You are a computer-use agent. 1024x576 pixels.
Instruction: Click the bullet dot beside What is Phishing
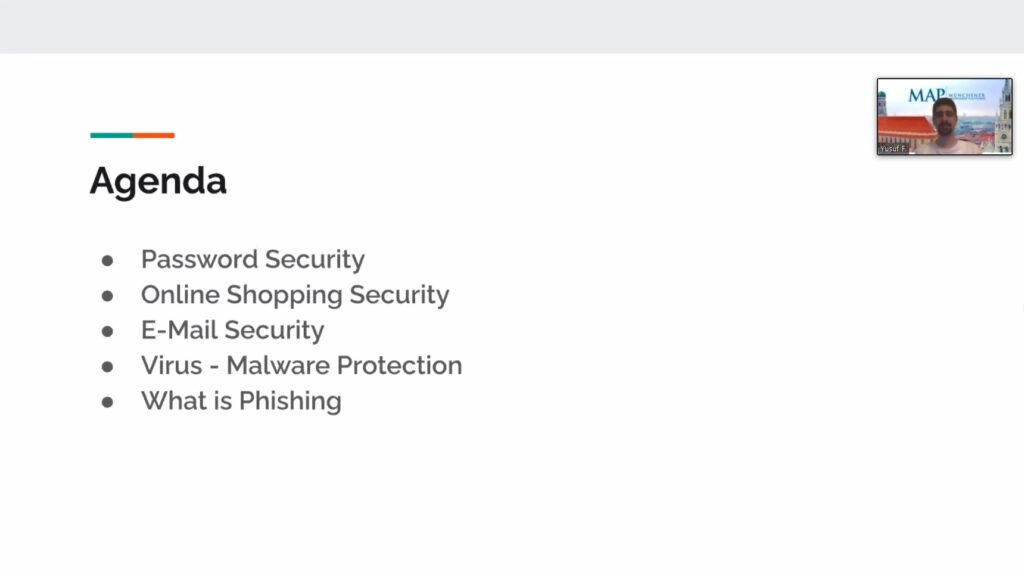tap(108, 402)
